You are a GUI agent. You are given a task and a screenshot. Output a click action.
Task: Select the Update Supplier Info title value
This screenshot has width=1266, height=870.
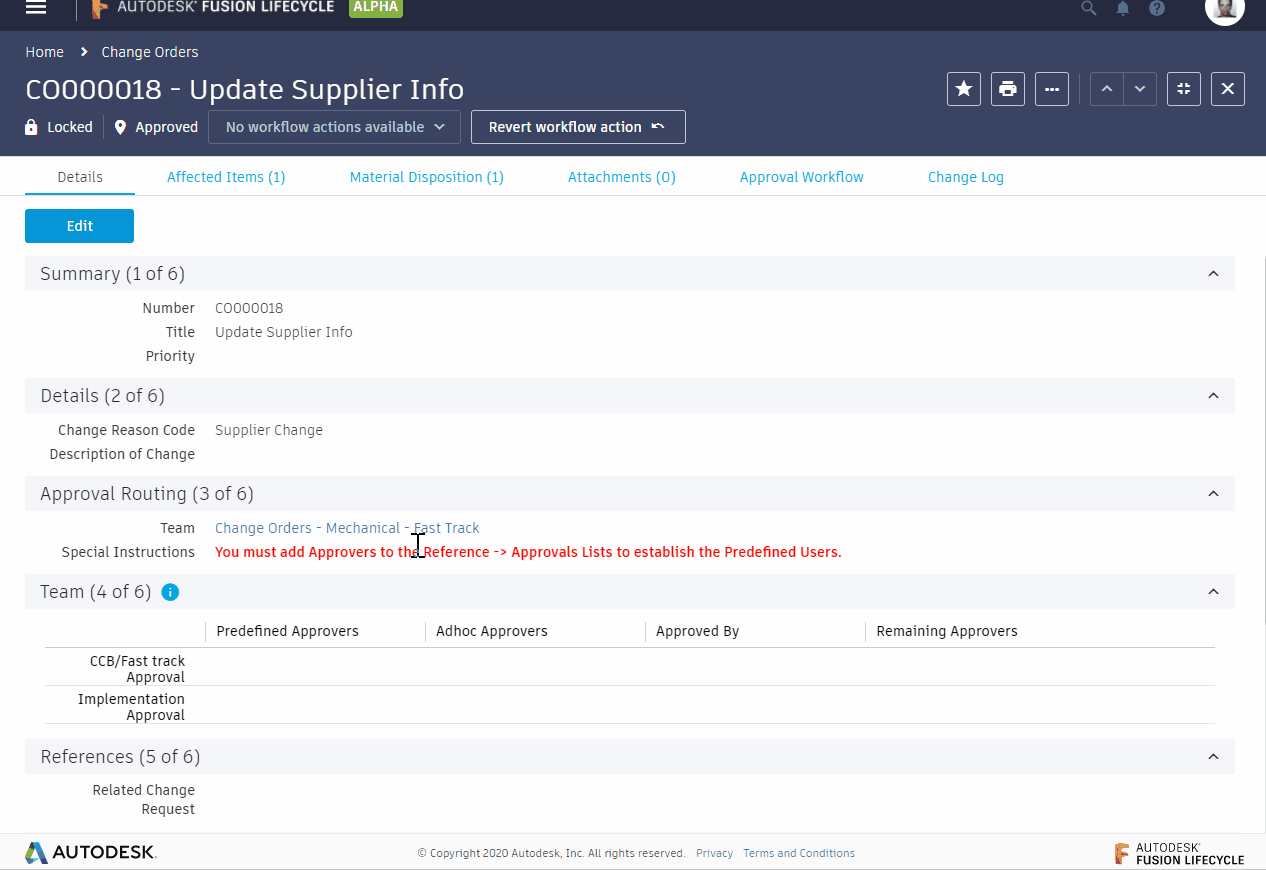(284, 332)
